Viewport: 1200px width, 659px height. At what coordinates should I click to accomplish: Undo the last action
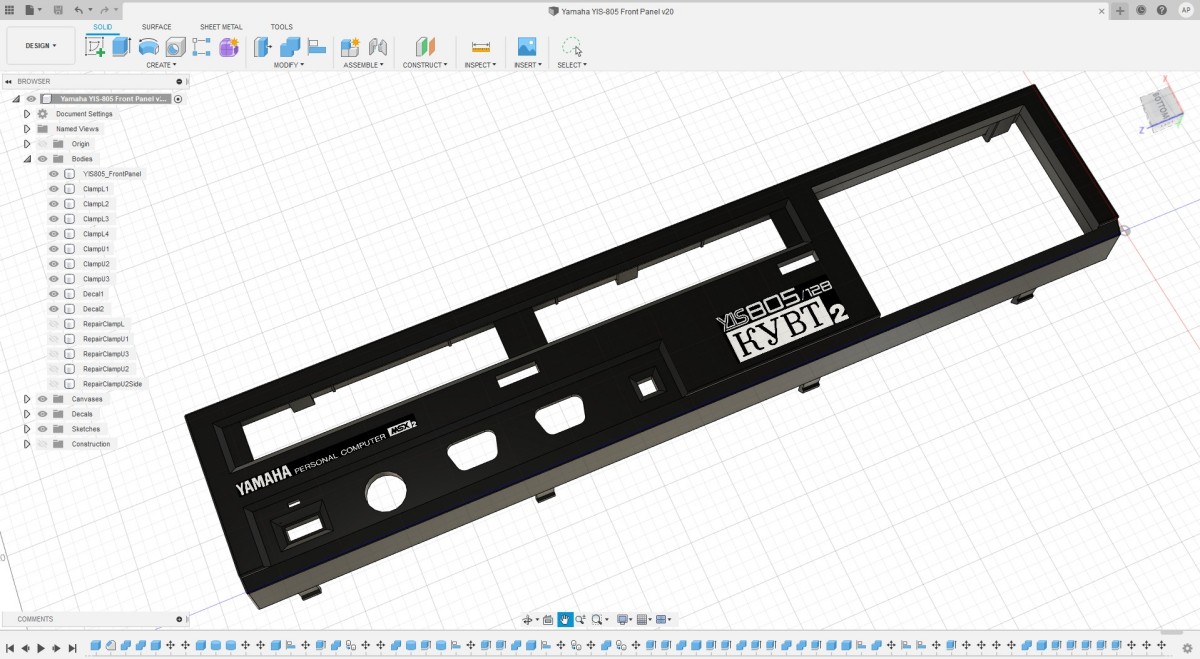coord(79,10)
